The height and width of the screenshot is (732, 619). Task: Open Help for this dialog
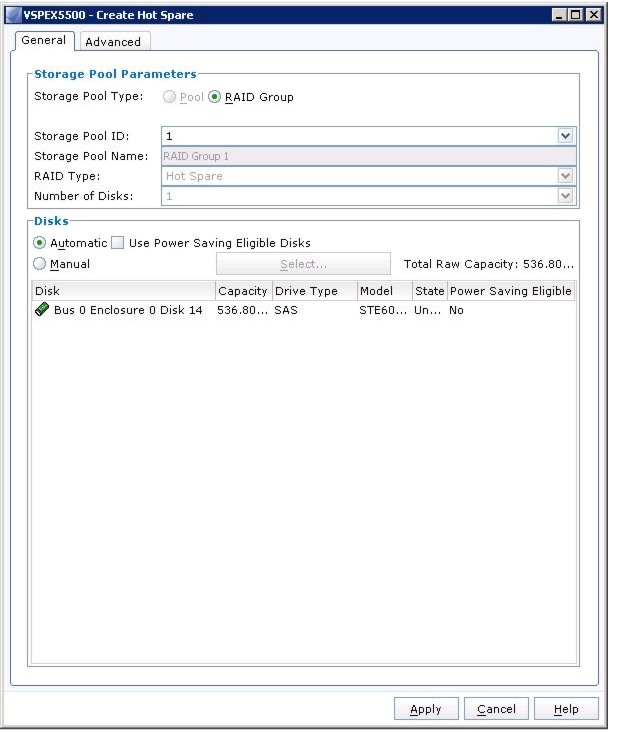tap(566, 709)
